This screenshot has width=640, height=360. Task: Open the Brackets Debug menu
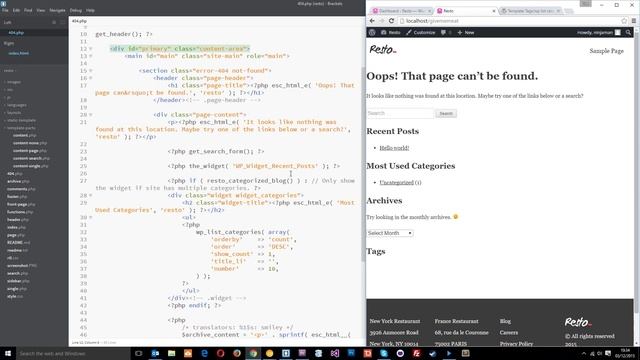pyautogui.click(x=76, y=10)
